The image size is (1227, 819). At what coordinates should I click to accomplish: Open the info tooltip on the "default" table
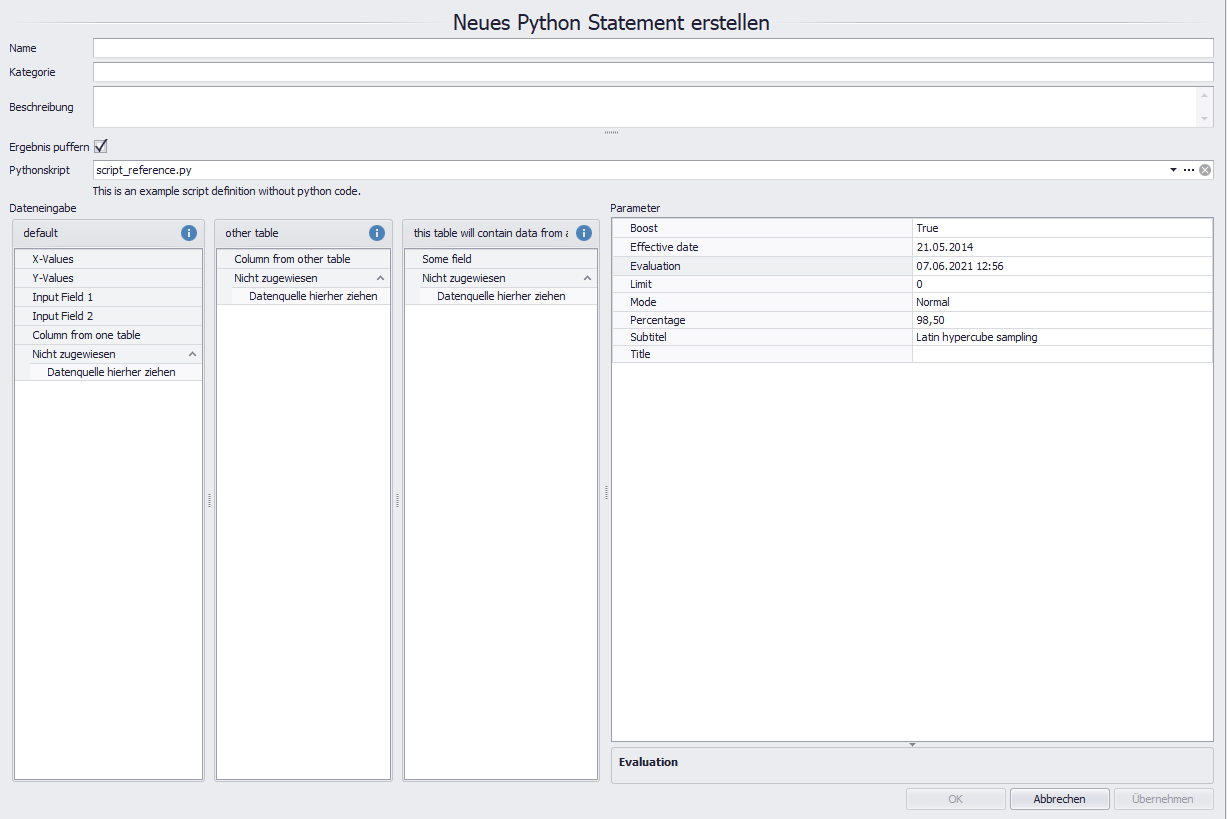point(188,233)
